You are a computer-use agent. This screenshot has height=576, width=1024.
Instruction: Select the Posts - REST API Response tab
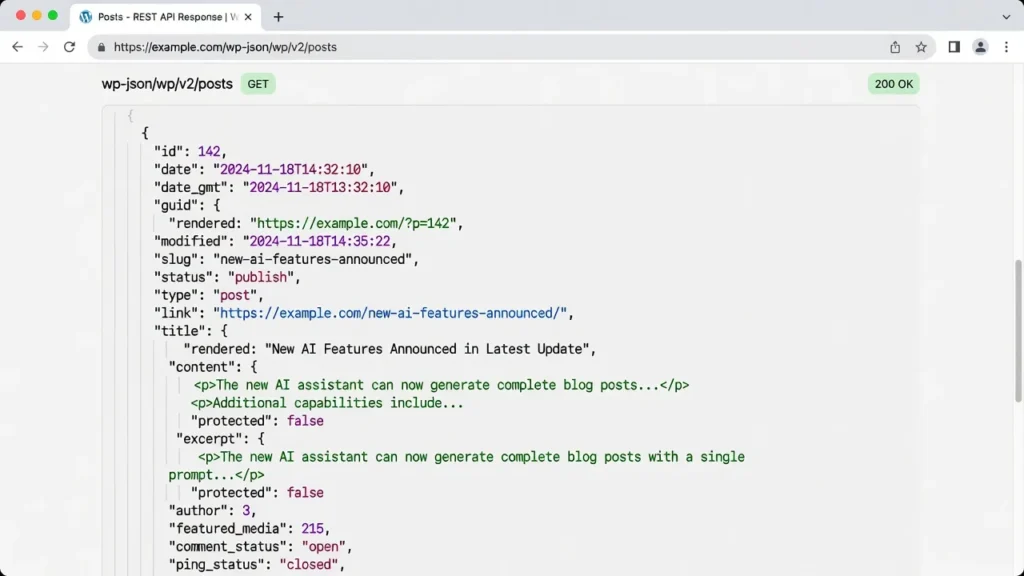tap(166, 17)
